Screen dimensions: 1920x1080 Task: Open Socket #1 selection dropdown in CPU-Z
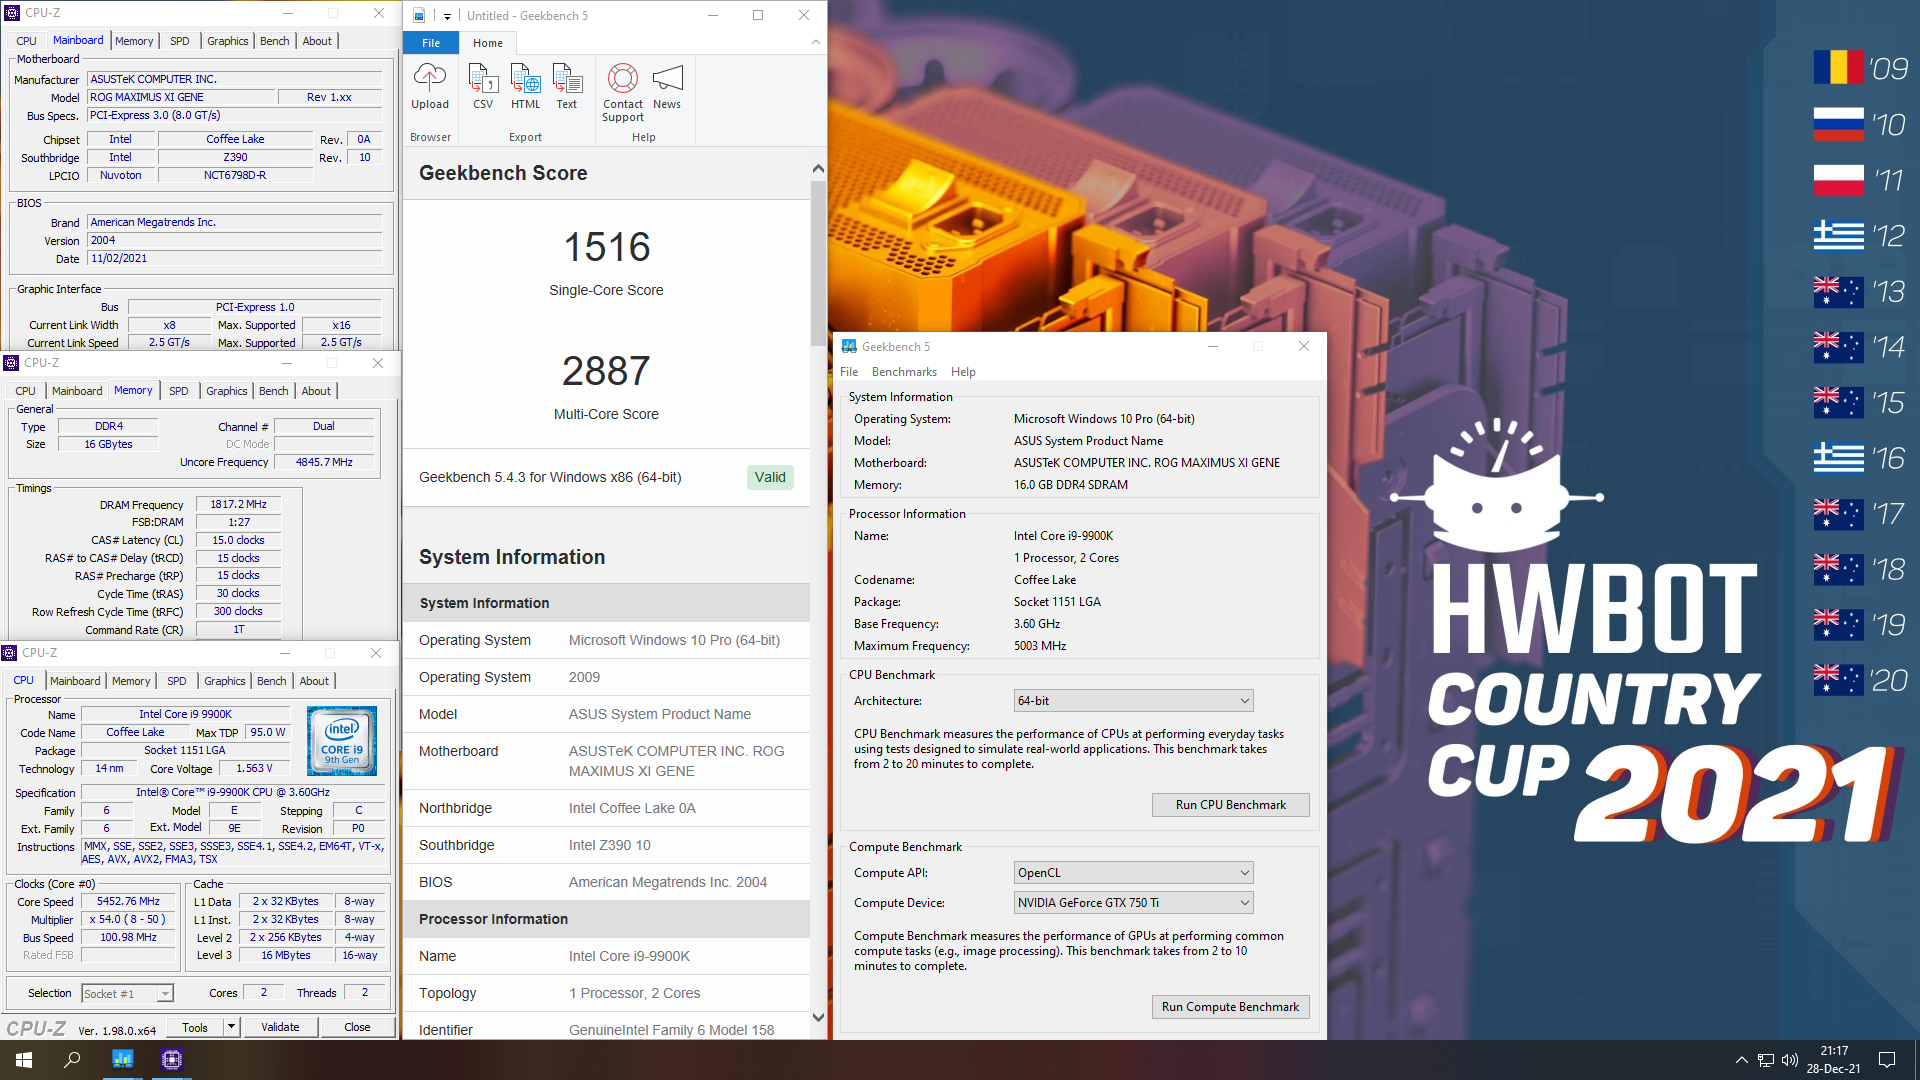click(x=127, y=993)
